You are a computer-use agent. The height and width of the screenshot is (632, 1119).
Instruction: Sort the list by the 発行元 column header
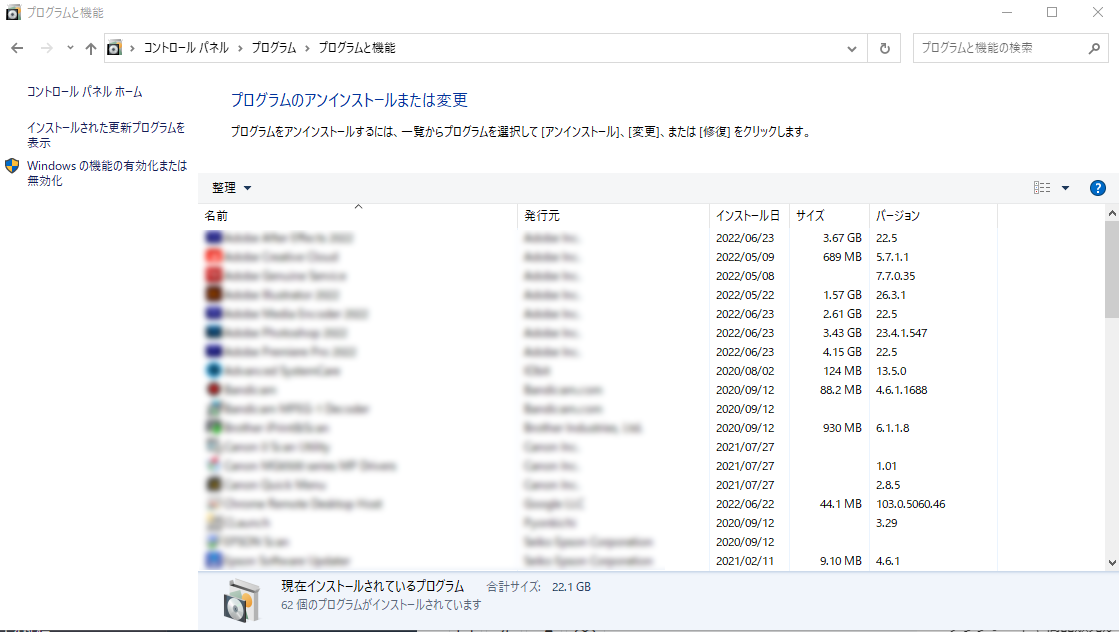tap(613, 215)
